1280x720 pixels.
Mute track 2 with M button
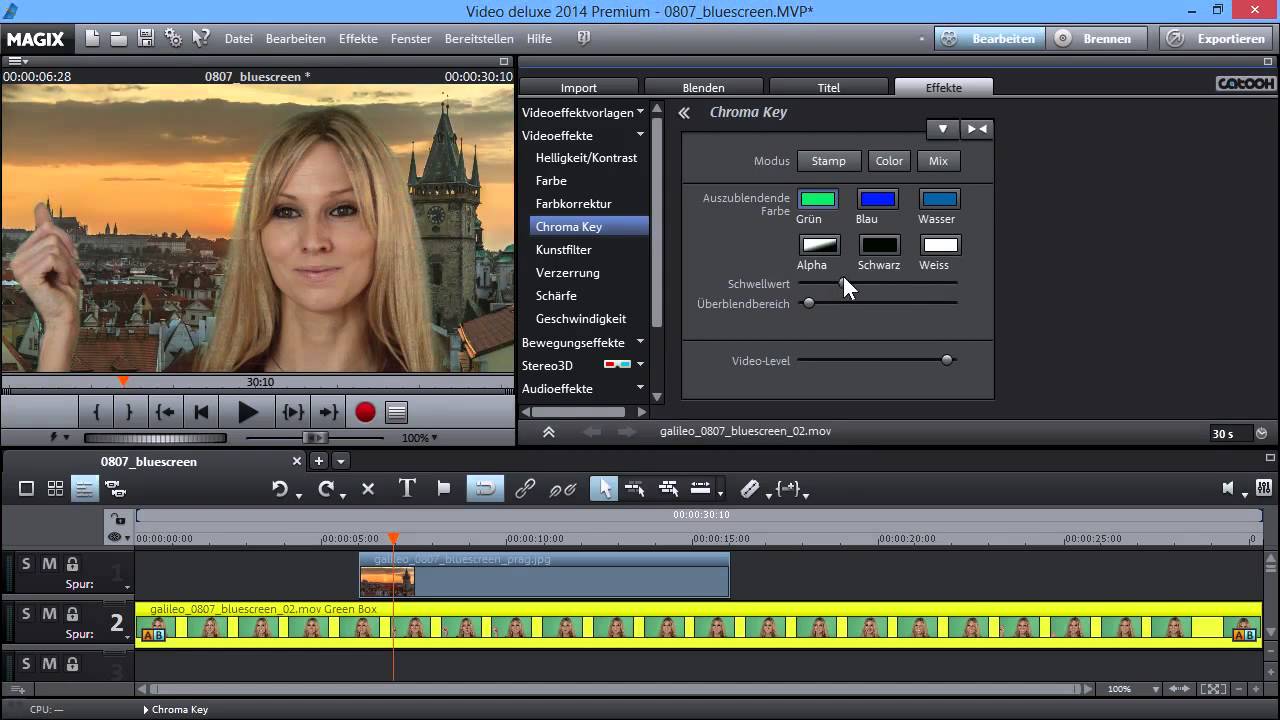tap(49, 614)
